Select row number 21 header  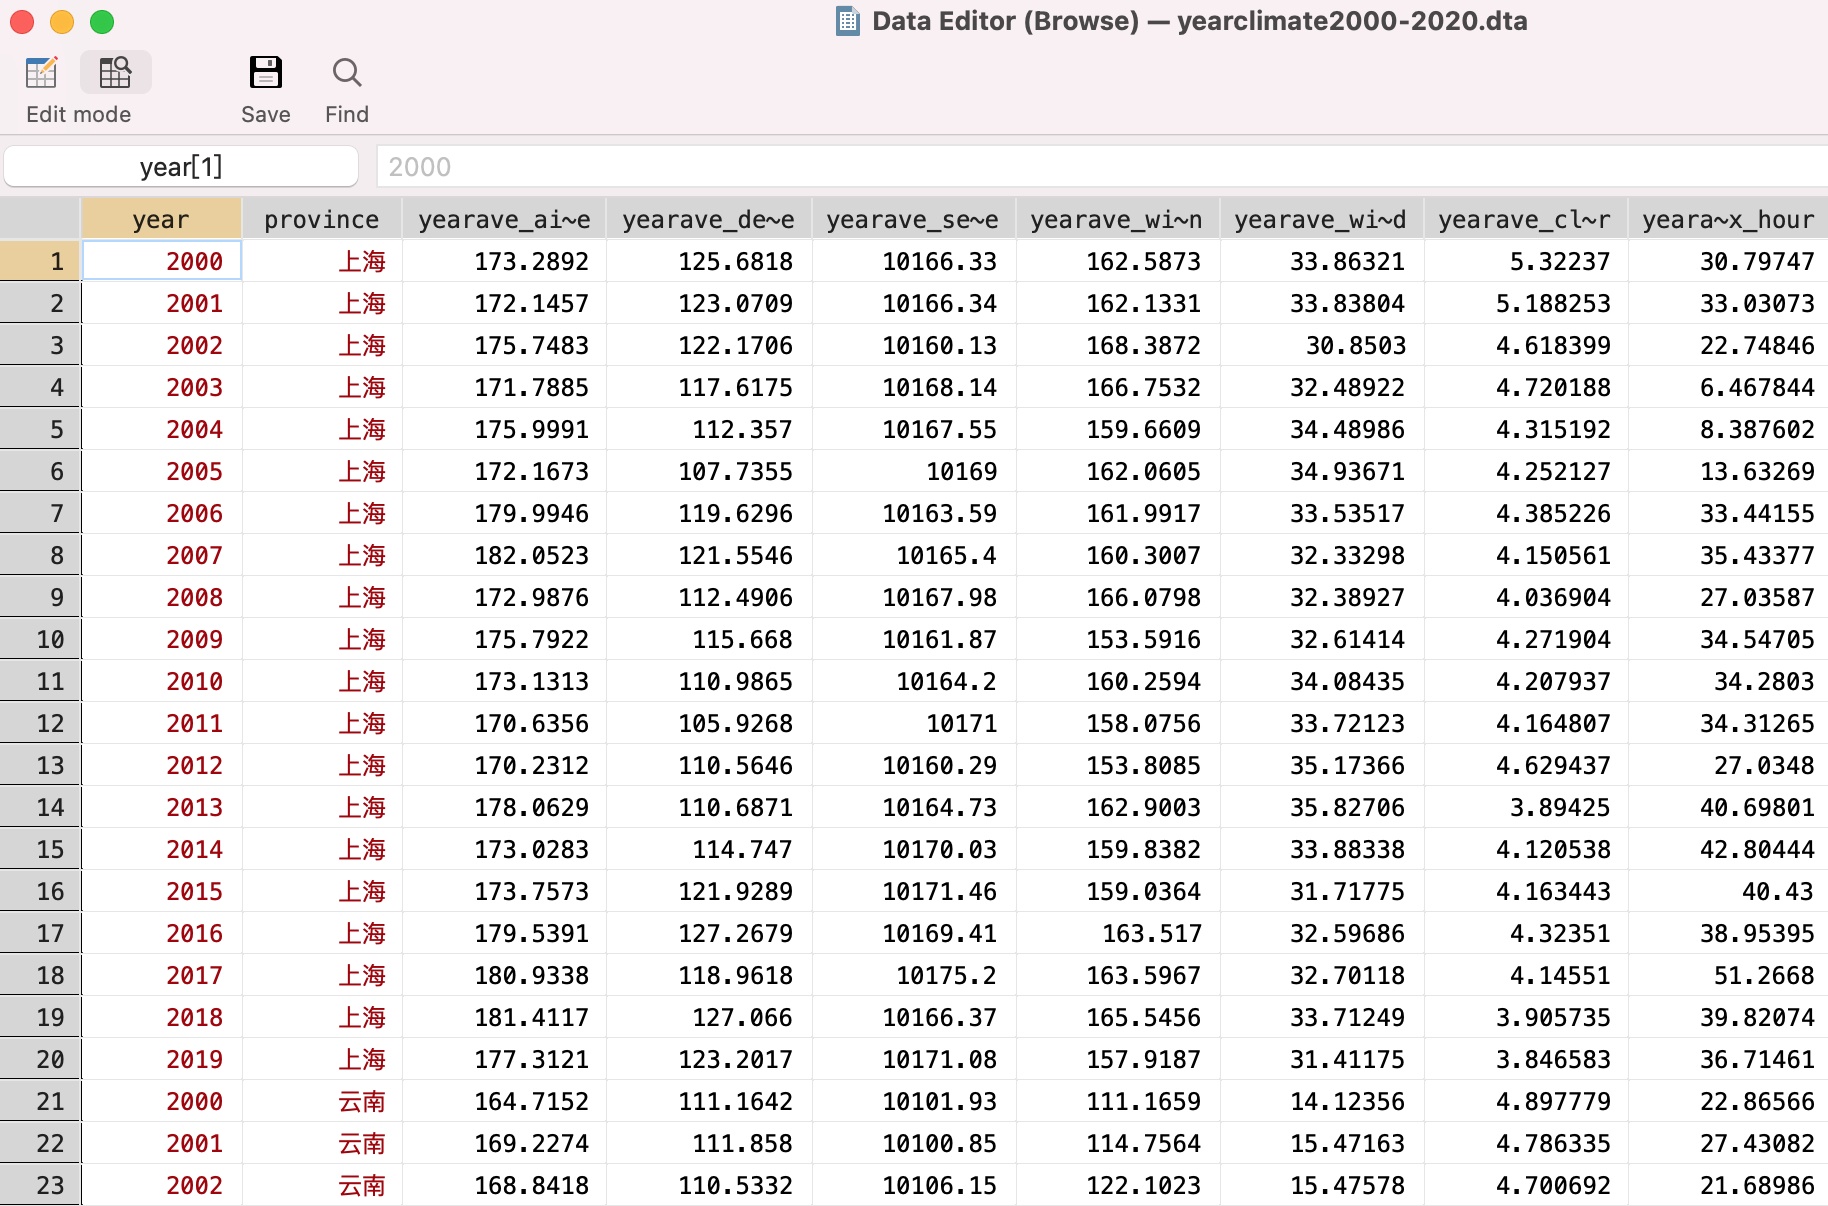[40, 1101]
